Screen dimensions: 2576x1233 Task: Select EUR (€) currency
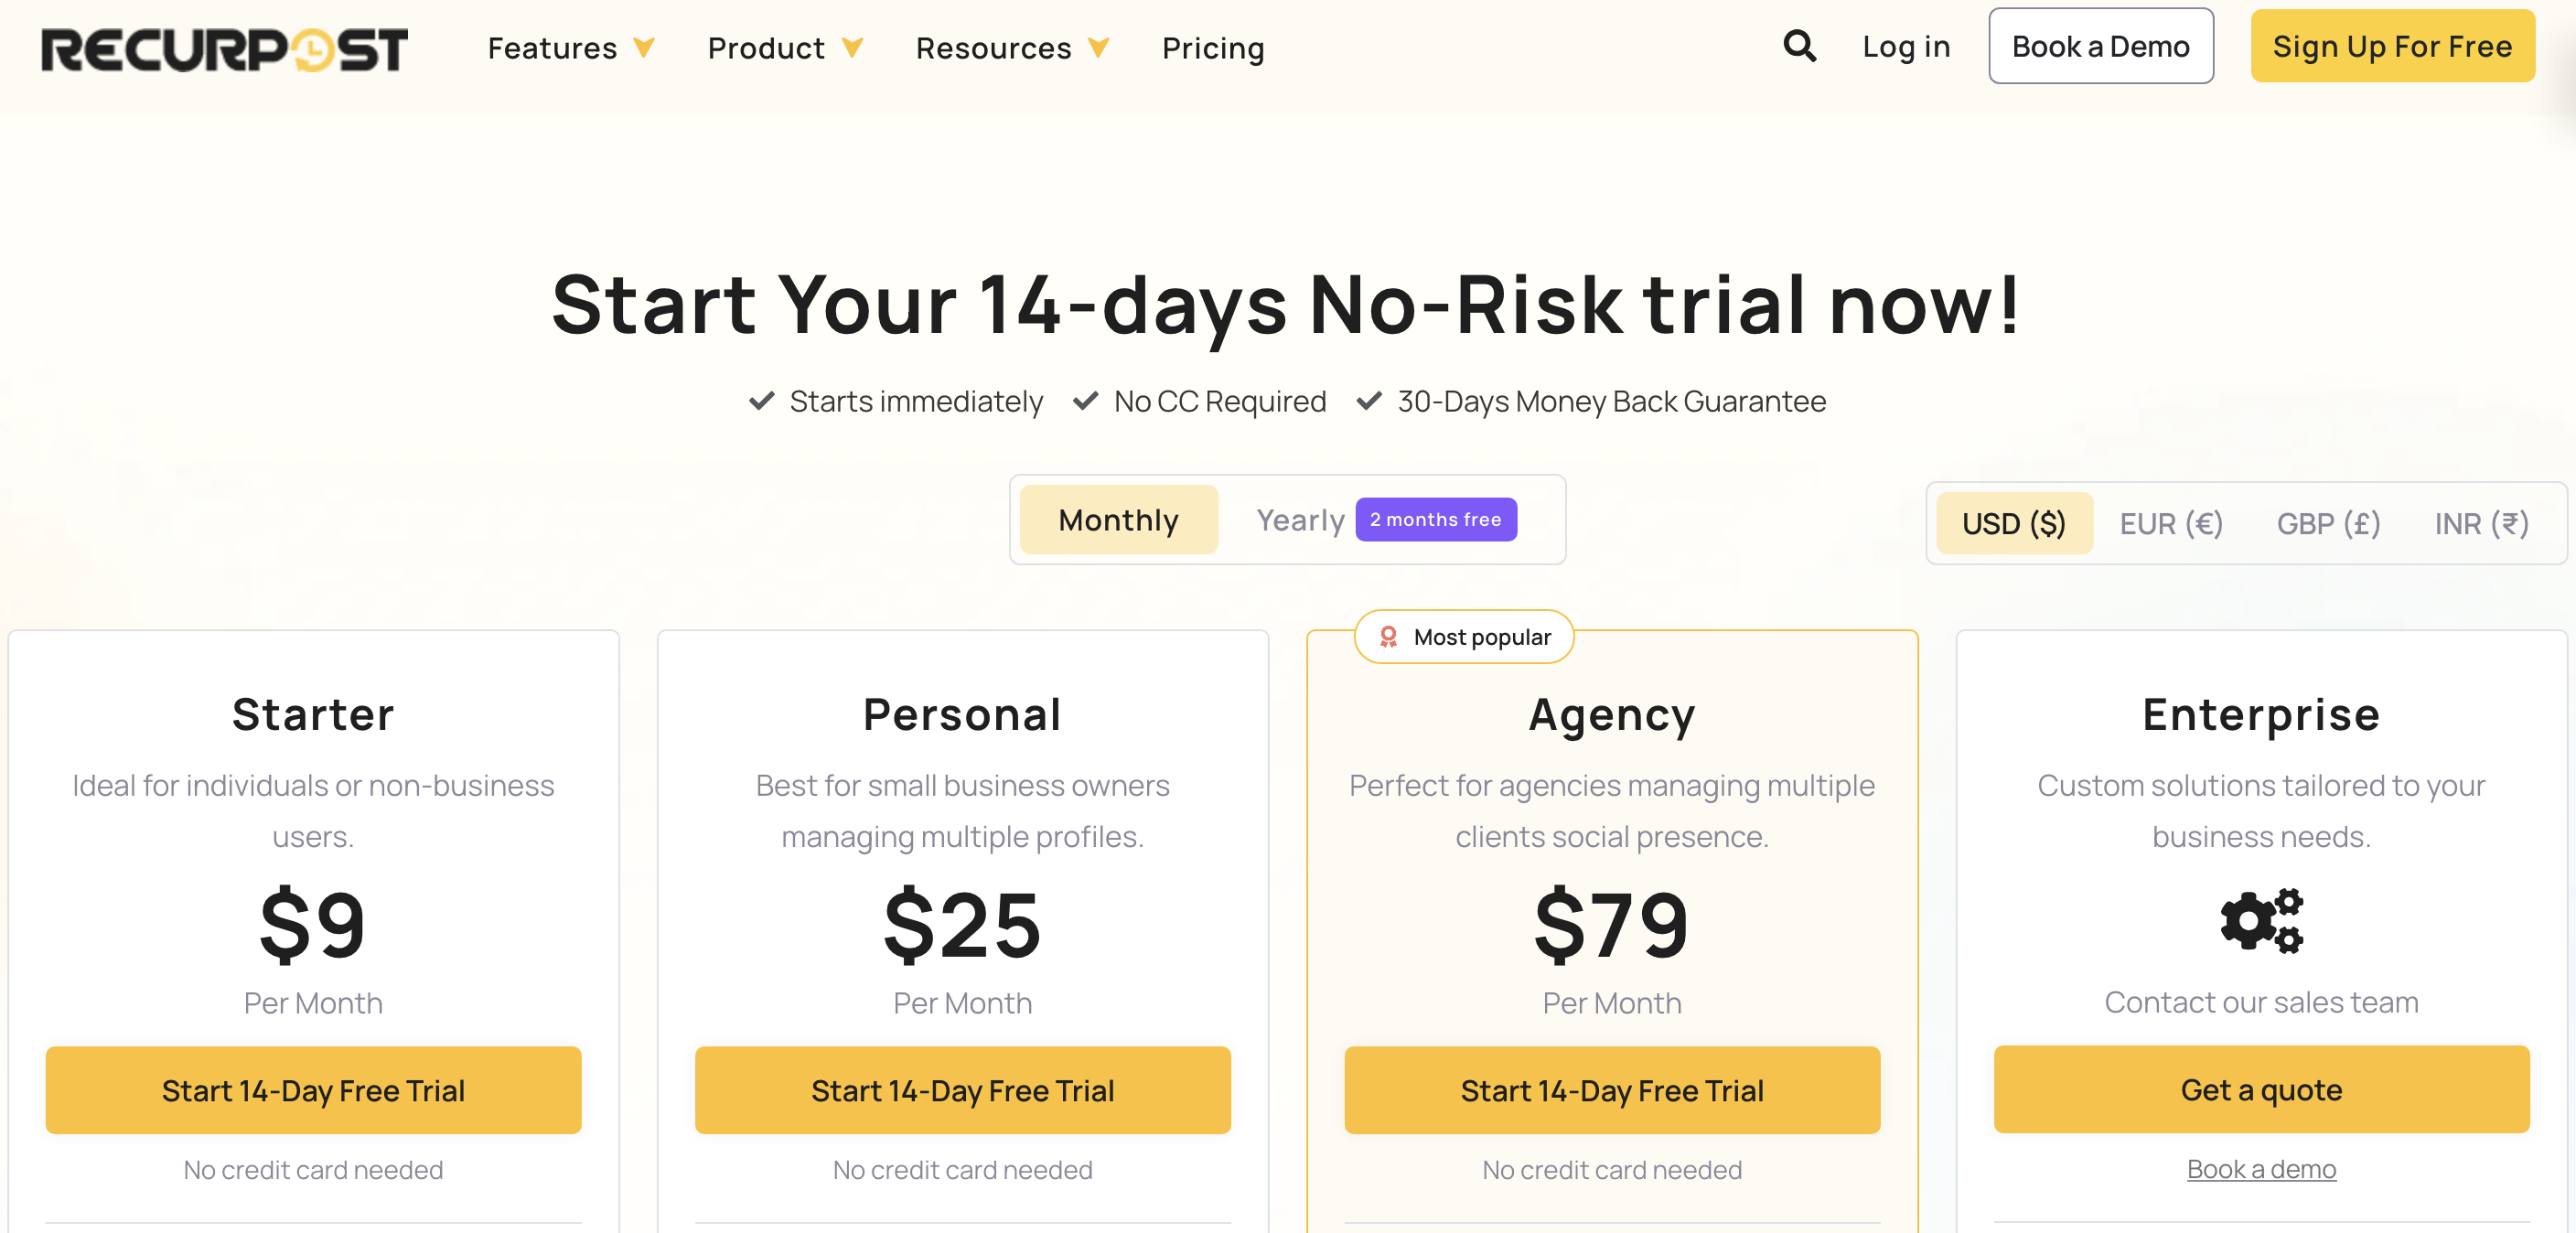[2170, 524]
